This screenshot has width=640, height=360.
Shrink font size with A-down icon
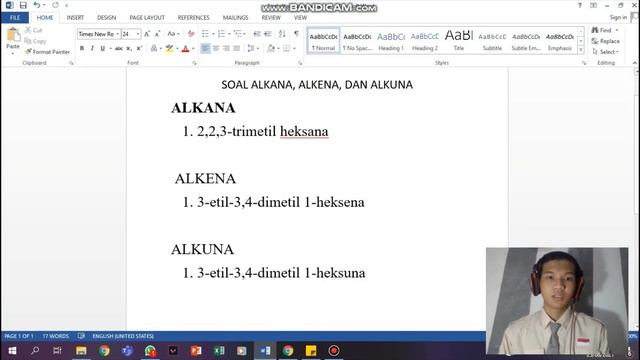(x=157, y=34)
